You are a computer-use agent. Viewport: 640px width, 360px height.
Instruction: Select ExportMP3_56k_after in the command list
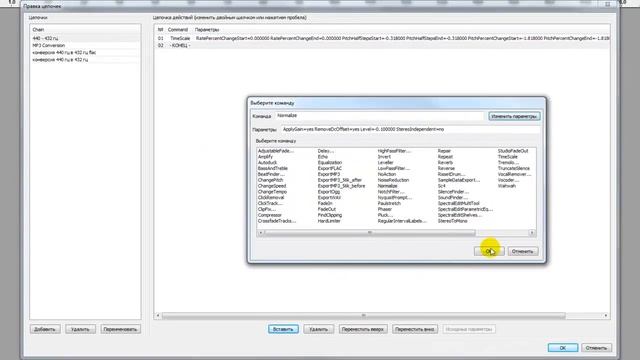coord(340,180)
